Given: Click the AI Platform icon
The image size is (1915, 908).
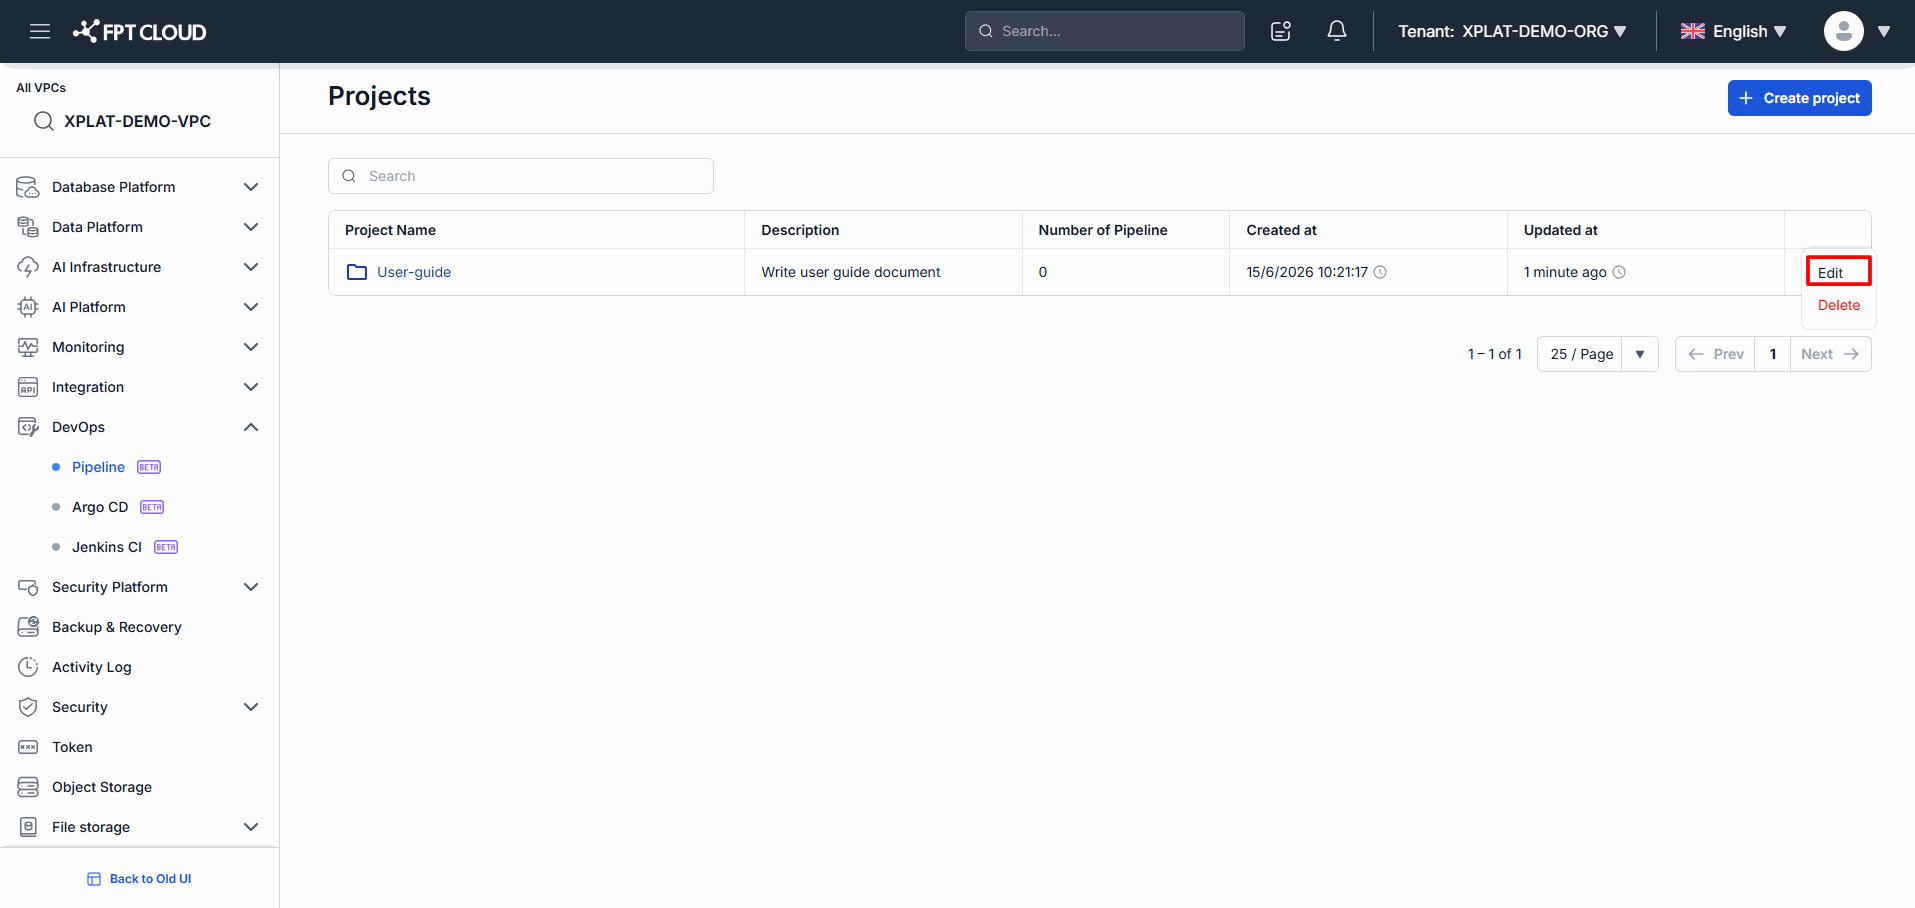Looking at the screenshot, I should 28,307.
